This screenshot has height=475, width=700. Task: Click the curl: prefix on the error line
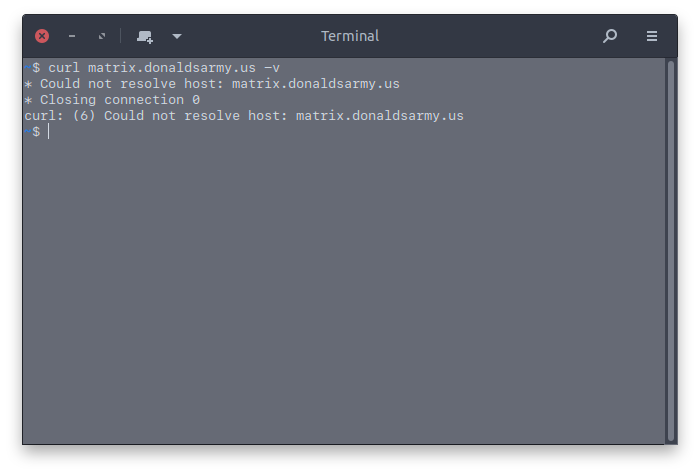click(x=44, y=116)
